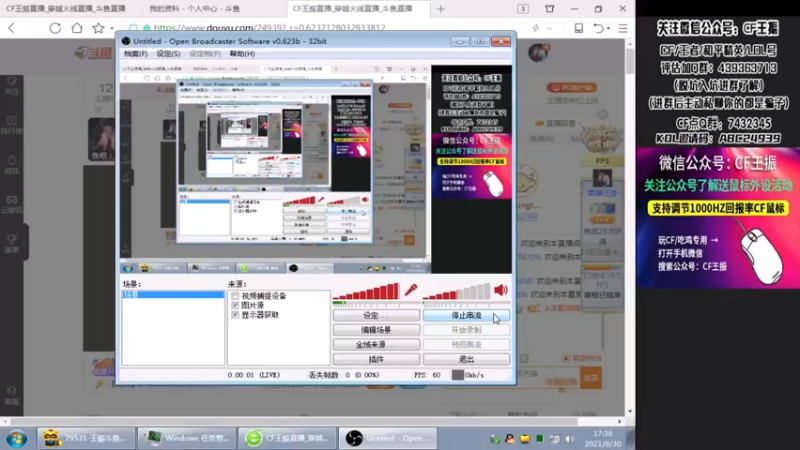Open the browser reading mode icon
The width and height of the screenshot is (800, 450).
tap(579, 28)
